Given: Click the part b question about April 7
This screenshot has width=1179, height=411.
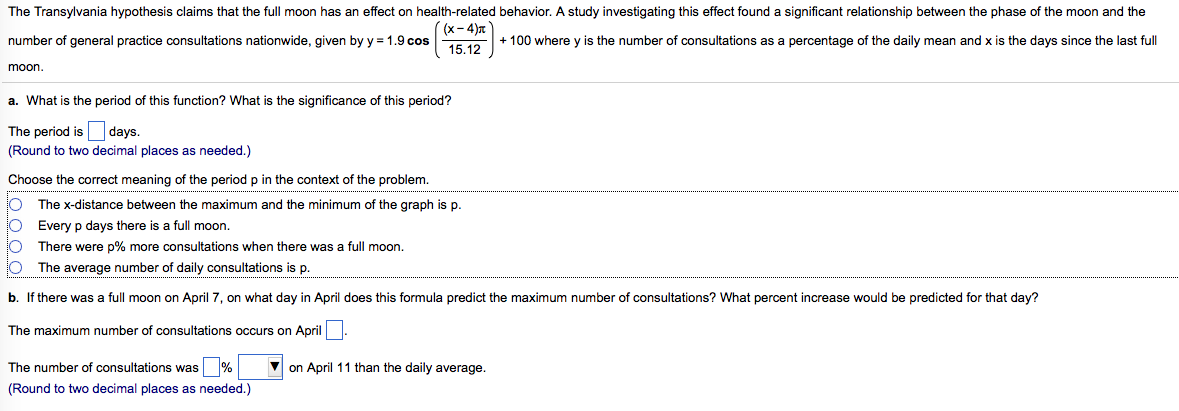Looking at the screenshot, I should (522, 298).
